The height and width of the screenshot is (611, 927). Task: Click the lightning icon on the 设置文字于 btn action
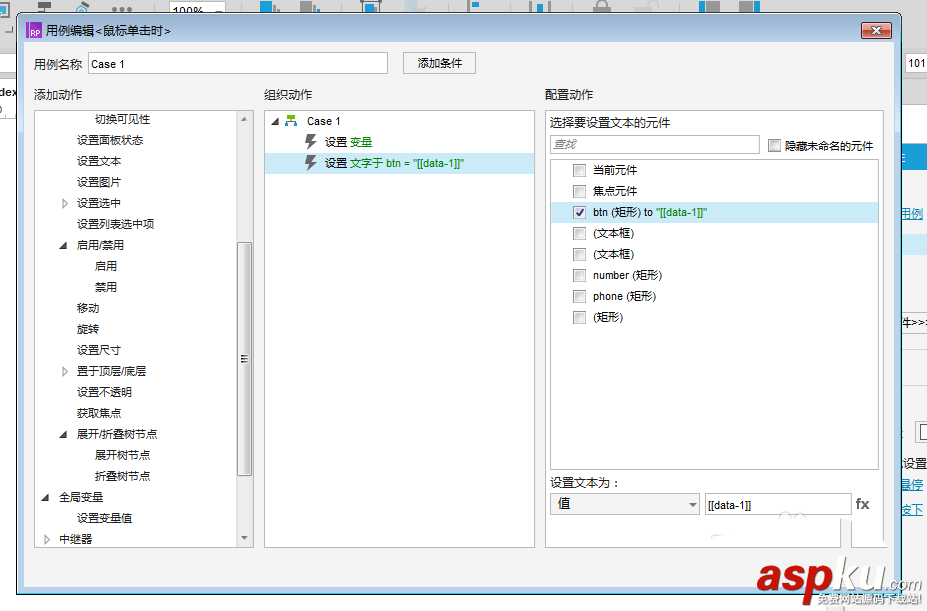(x=310, y=164)
